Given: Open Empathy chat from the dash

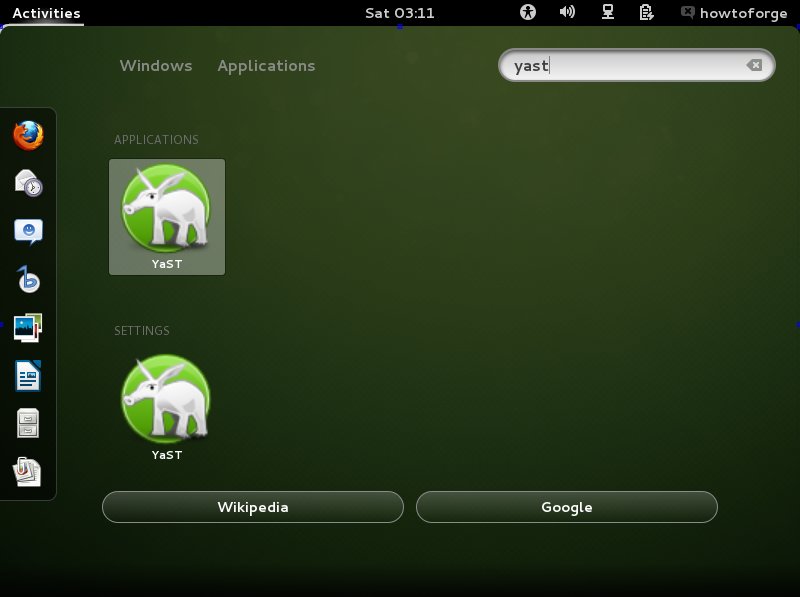Looking at the screenshot, I should click(x=28, y=232).
